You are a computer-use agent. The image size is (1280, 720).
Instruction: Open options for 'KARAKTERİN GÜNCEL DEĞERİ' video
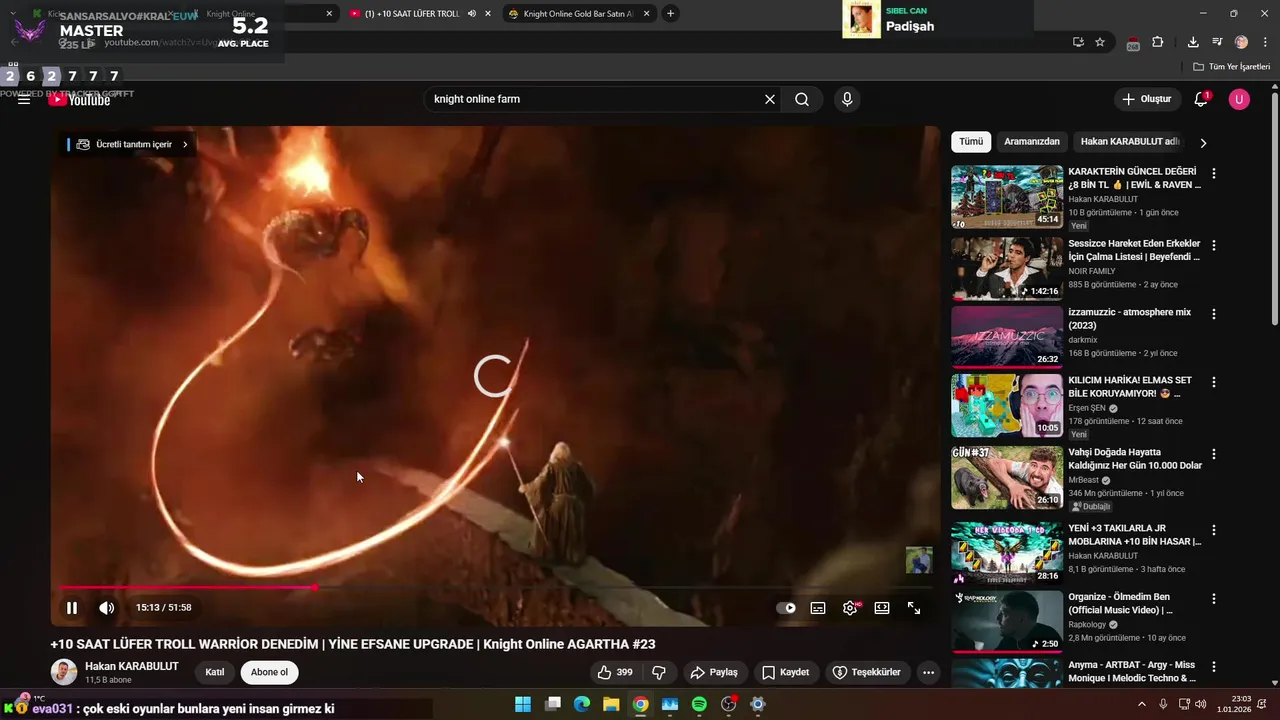tap(1214, 173)
